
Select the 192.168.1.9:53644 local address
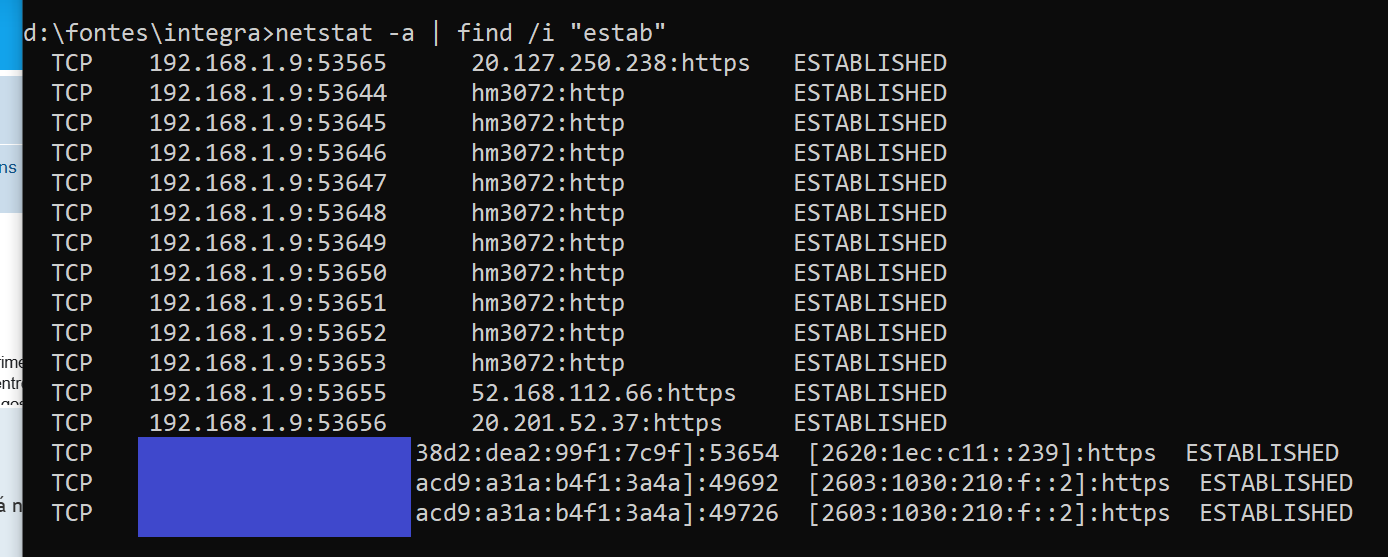[267, 93]
